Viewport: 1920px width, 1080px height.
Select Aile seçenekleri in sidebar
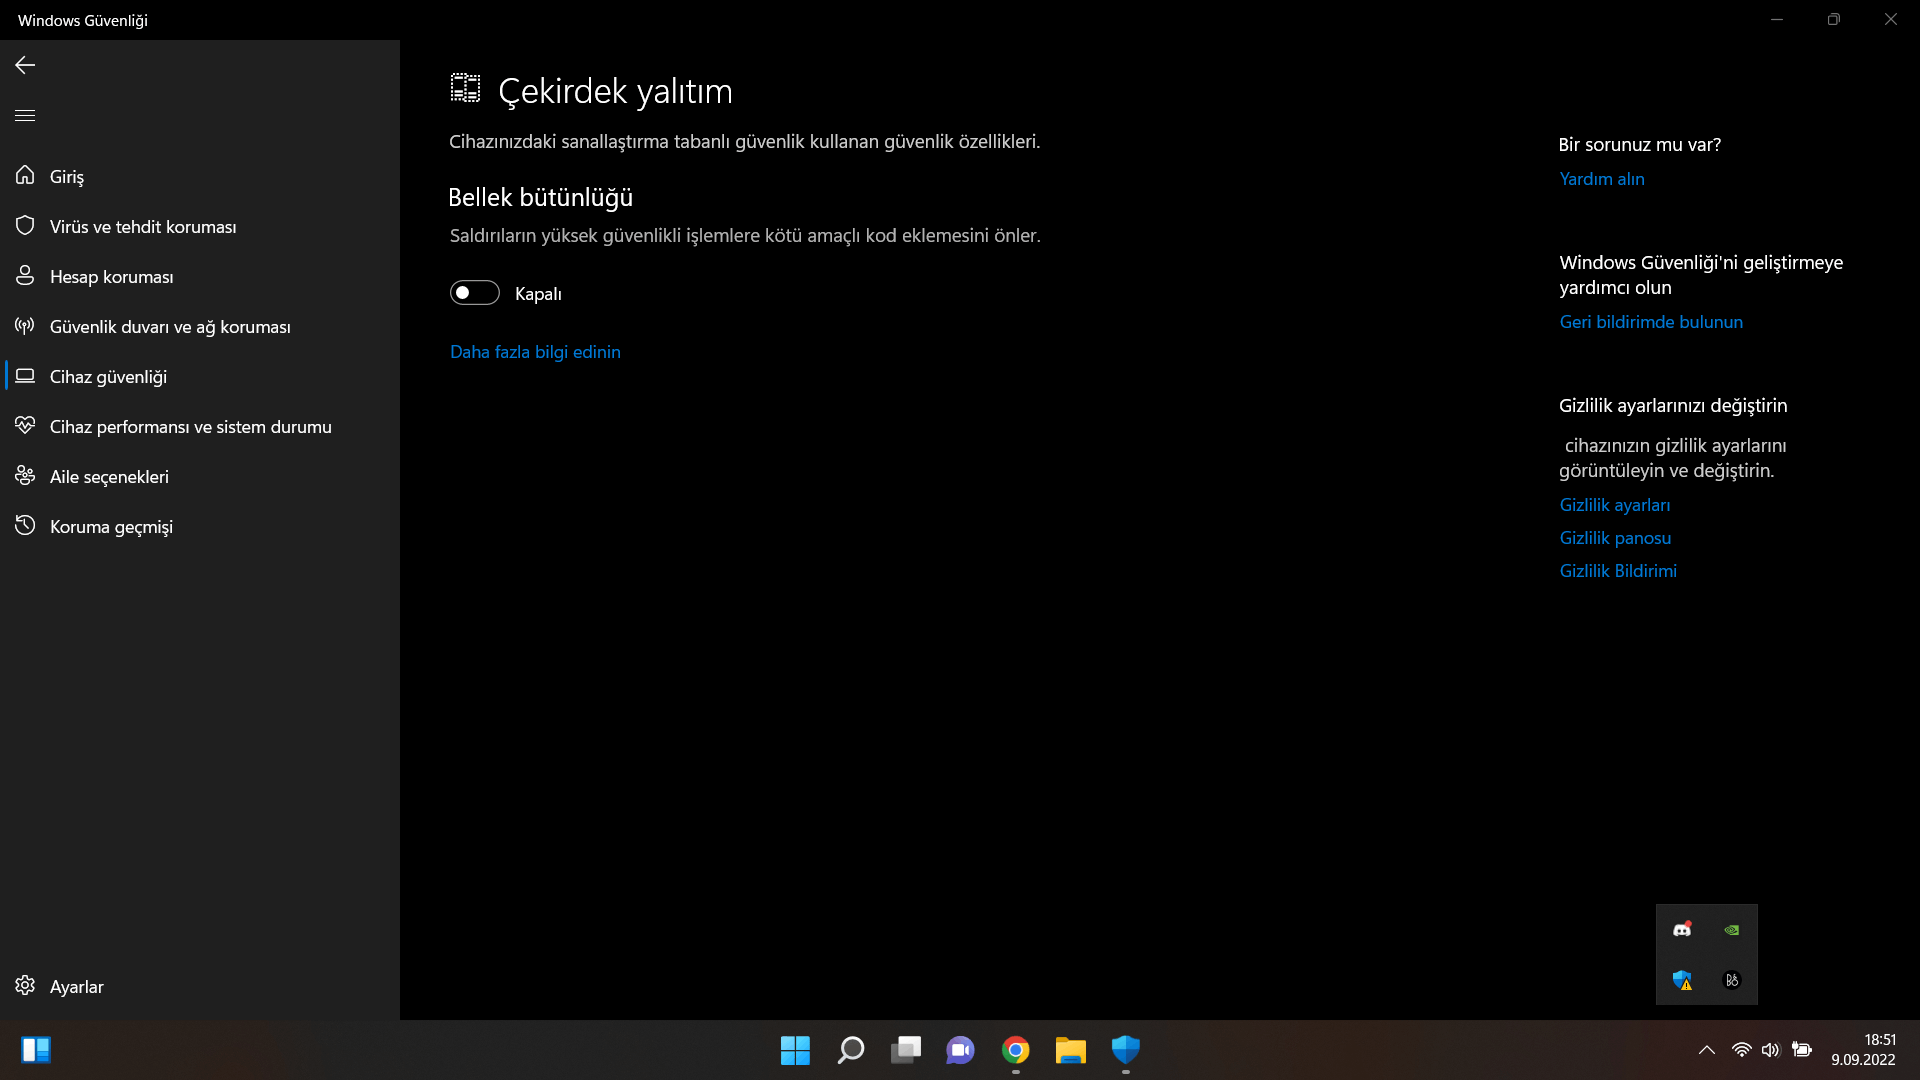click(x=108, y=476)
